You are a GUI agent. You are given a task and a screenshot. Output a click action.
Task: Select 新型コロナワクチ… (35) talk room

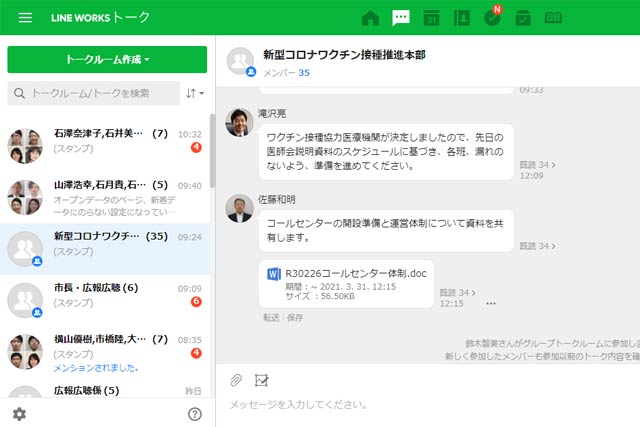(105, 249)
